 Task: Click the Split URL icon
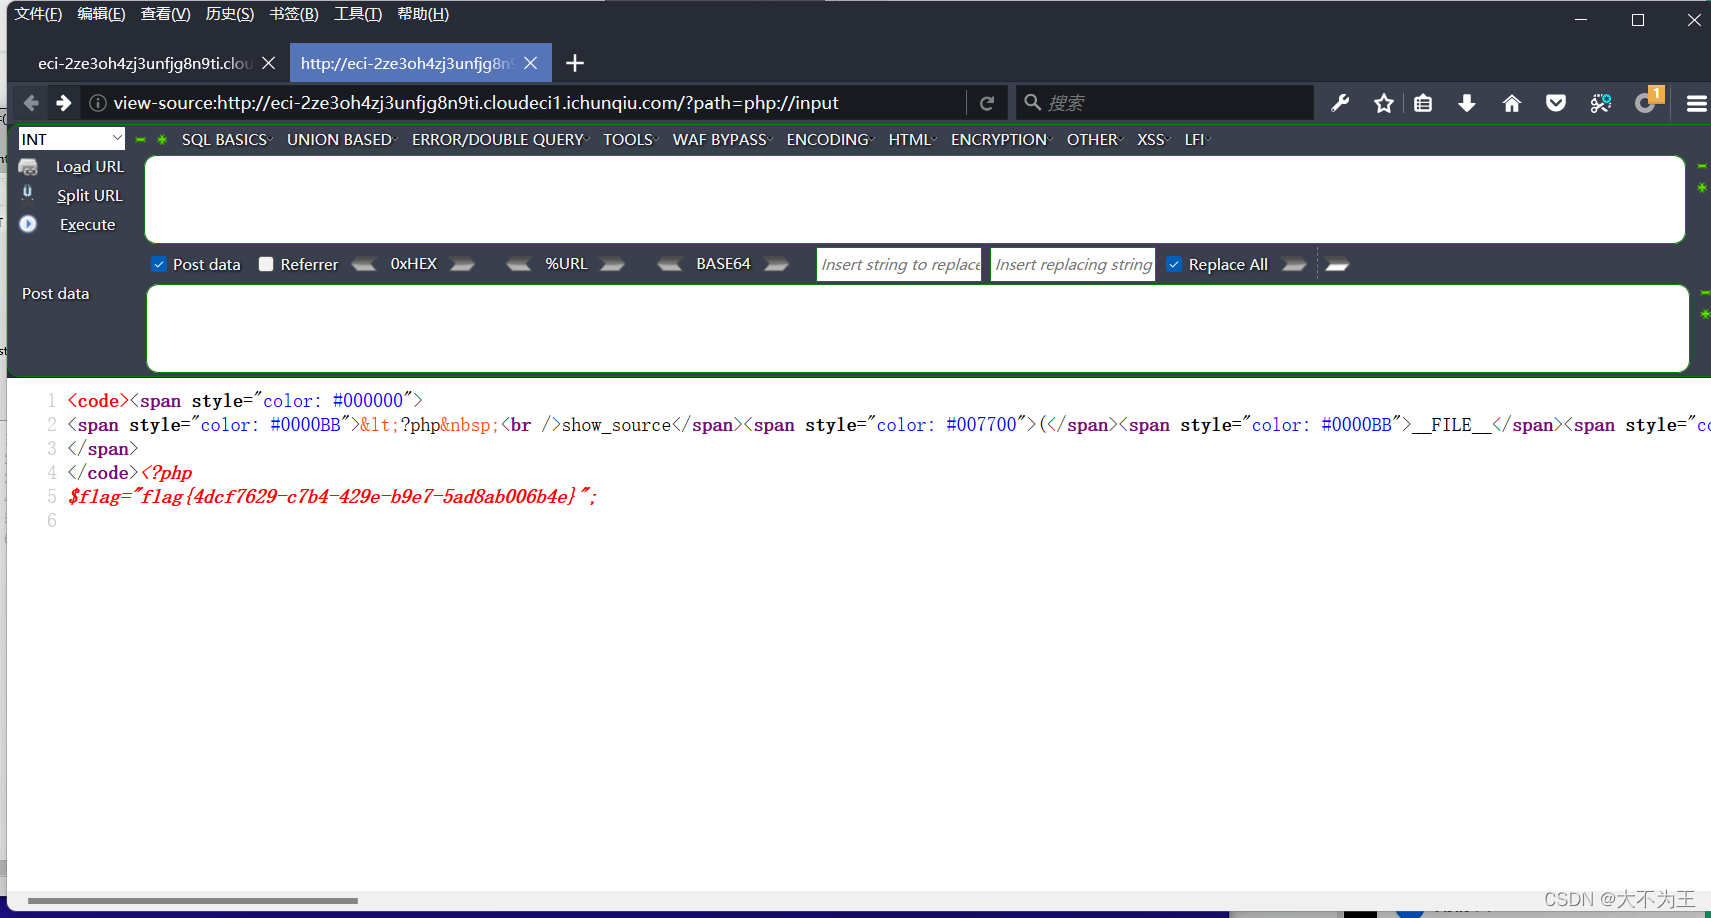click(x=28, y=193)
